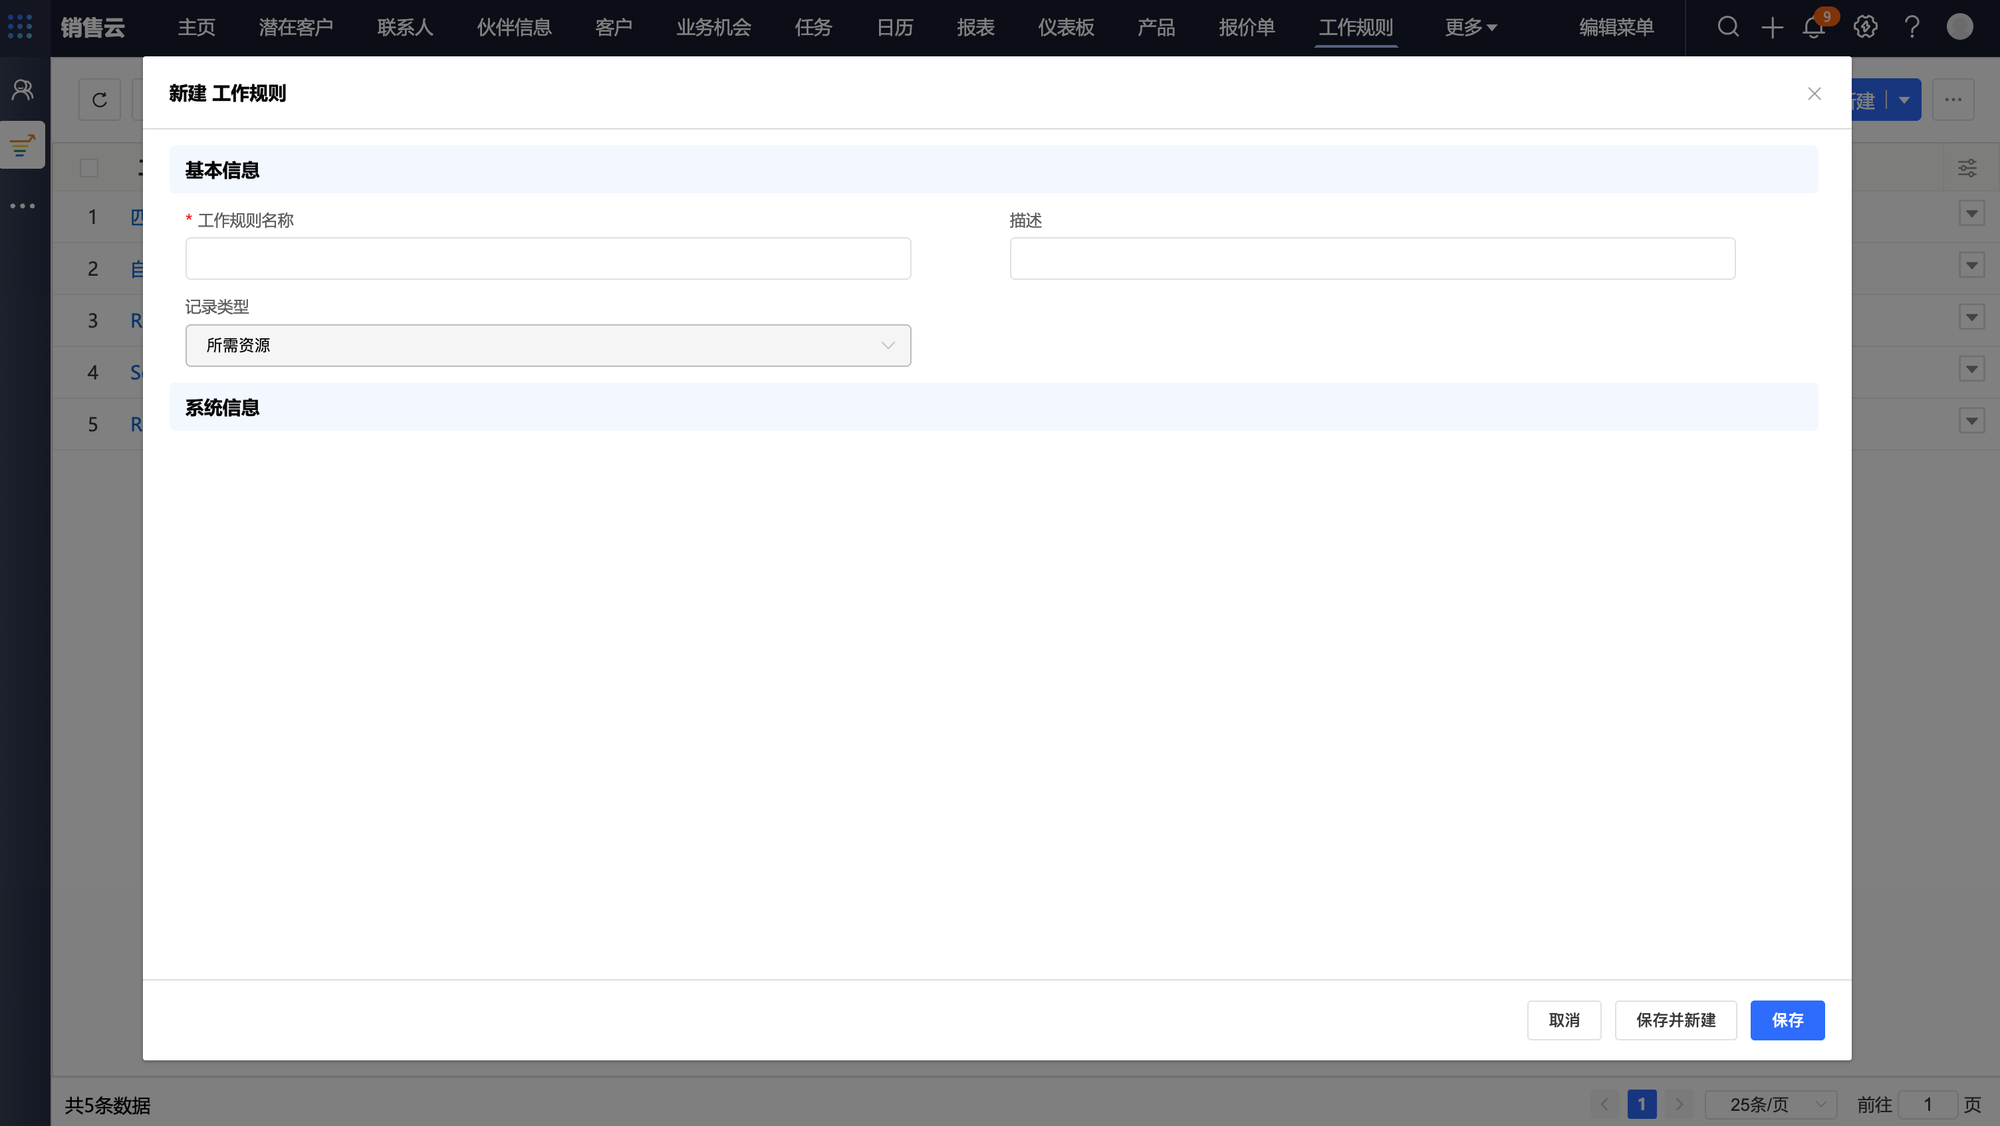The height and width of the screenshot is (1126, 2000).
Task: Open the 25条/页 page size dropdown
Action: (x=1770, y=1104)
